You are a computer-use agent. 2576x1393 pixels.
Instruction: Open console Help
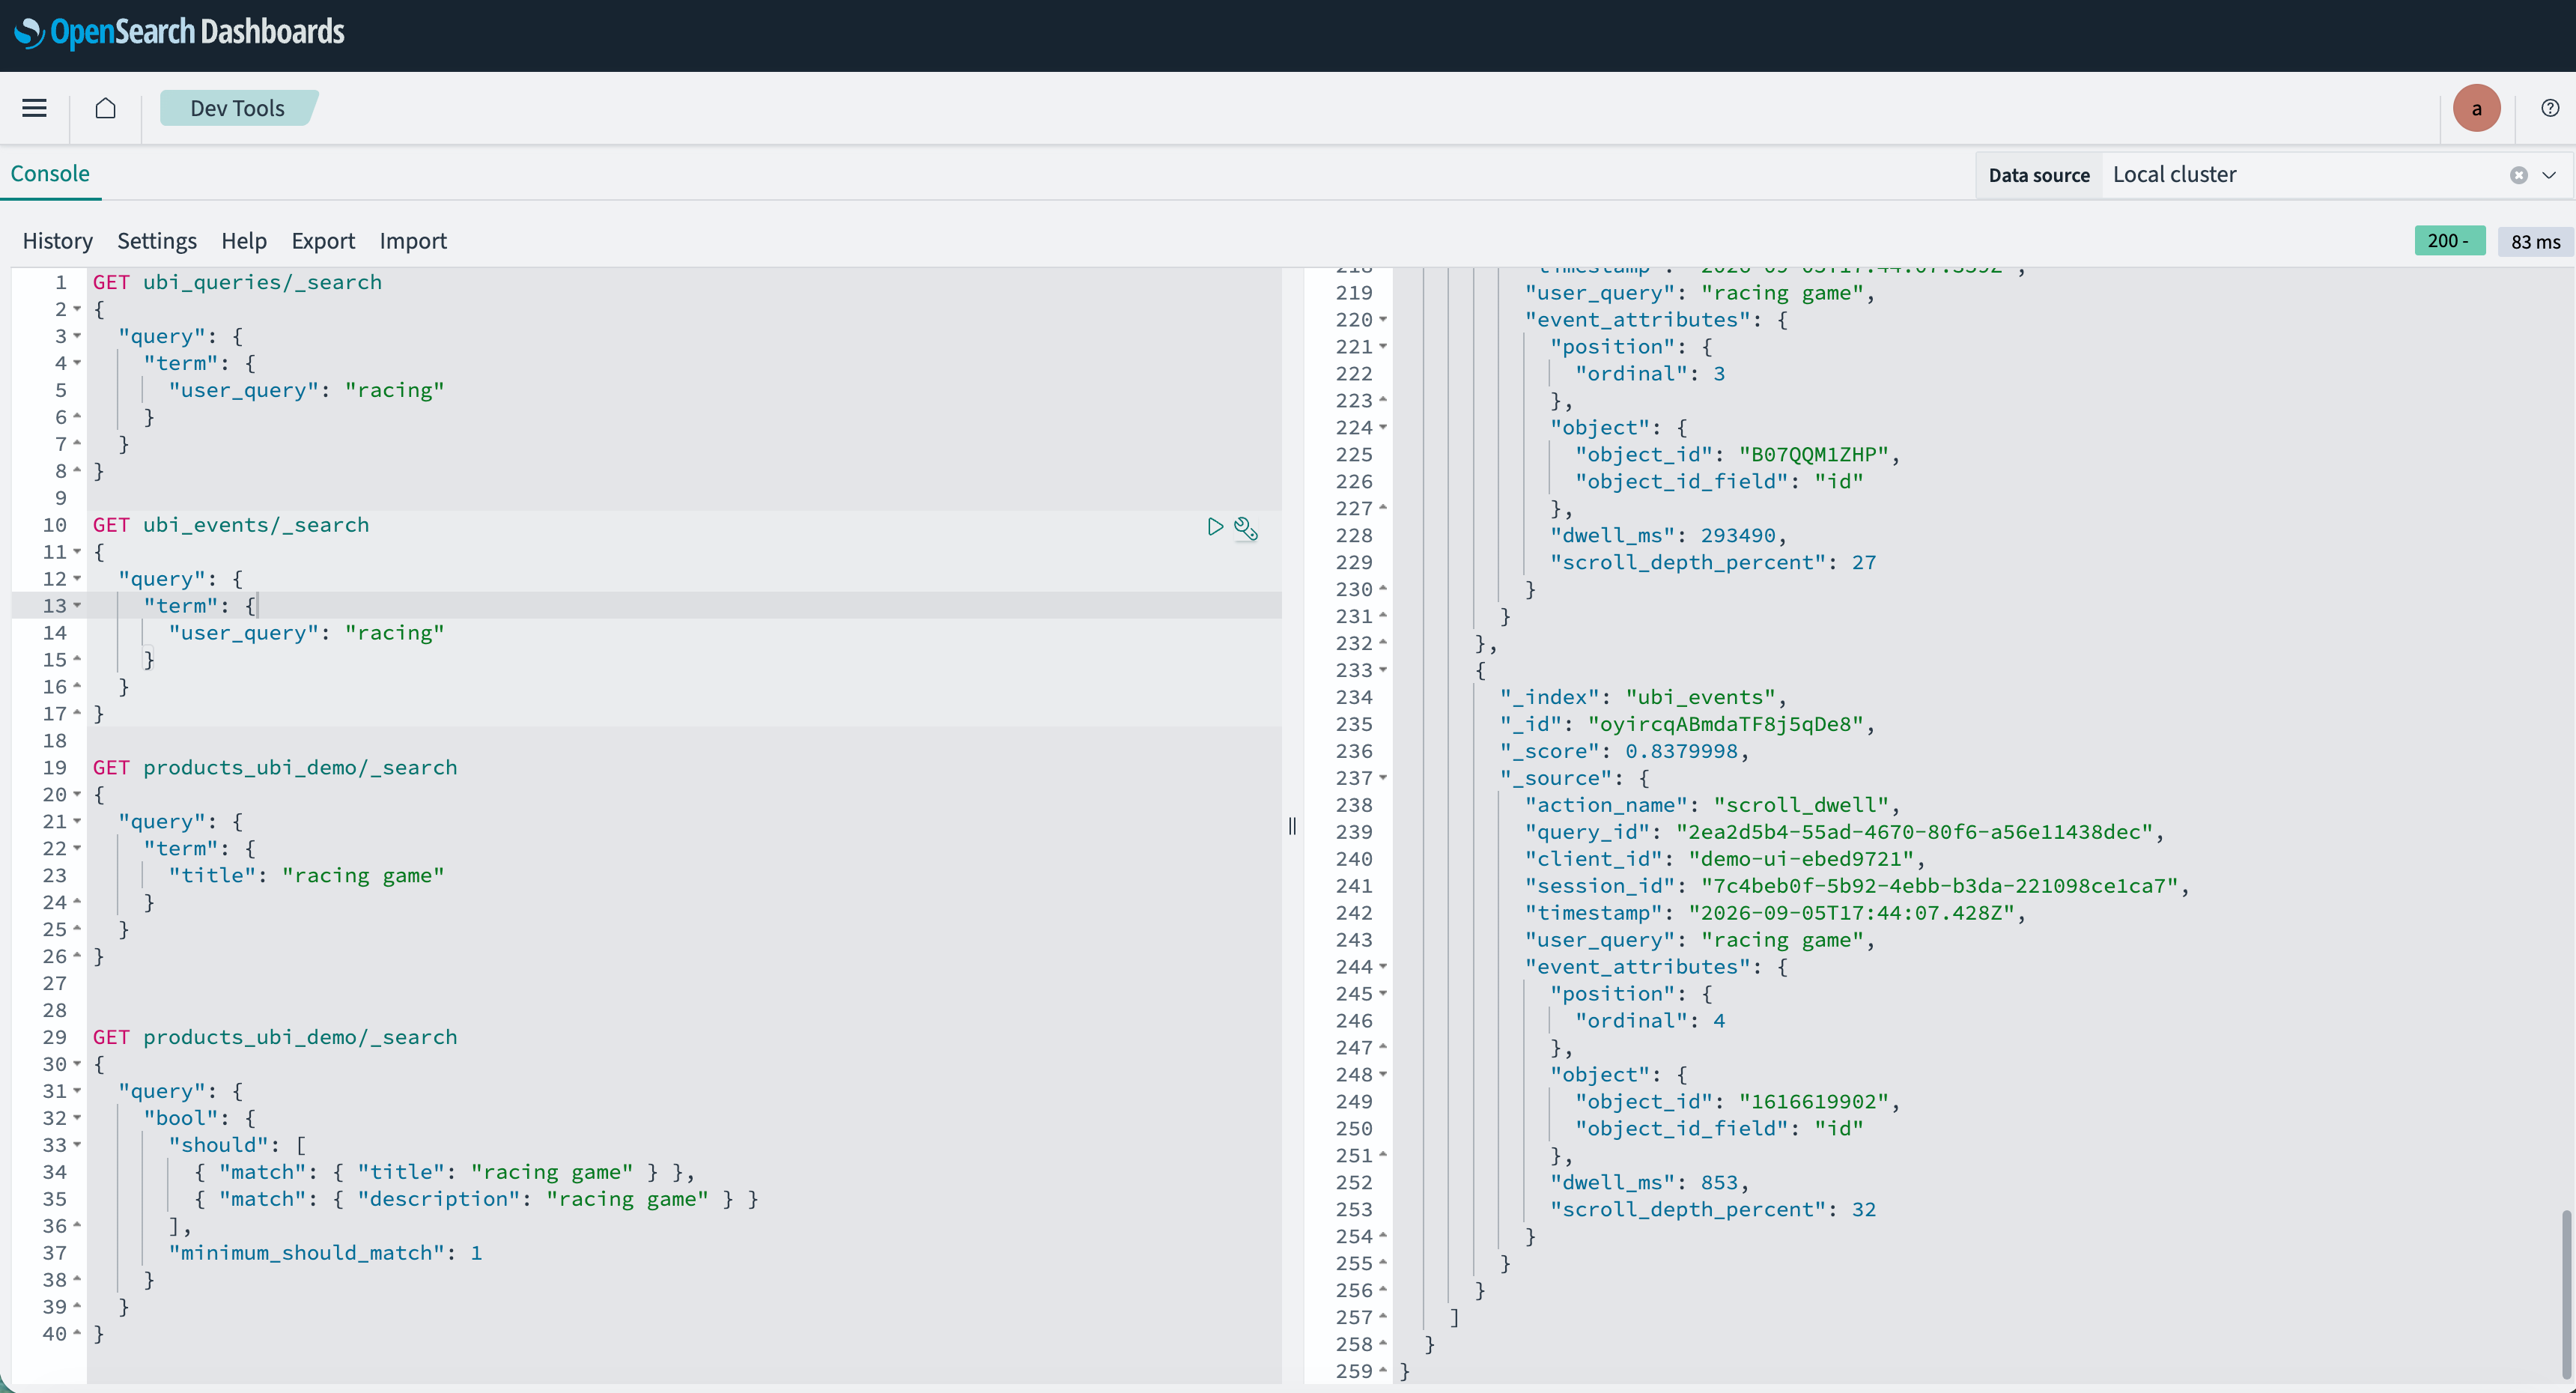(x=244, y=241)
